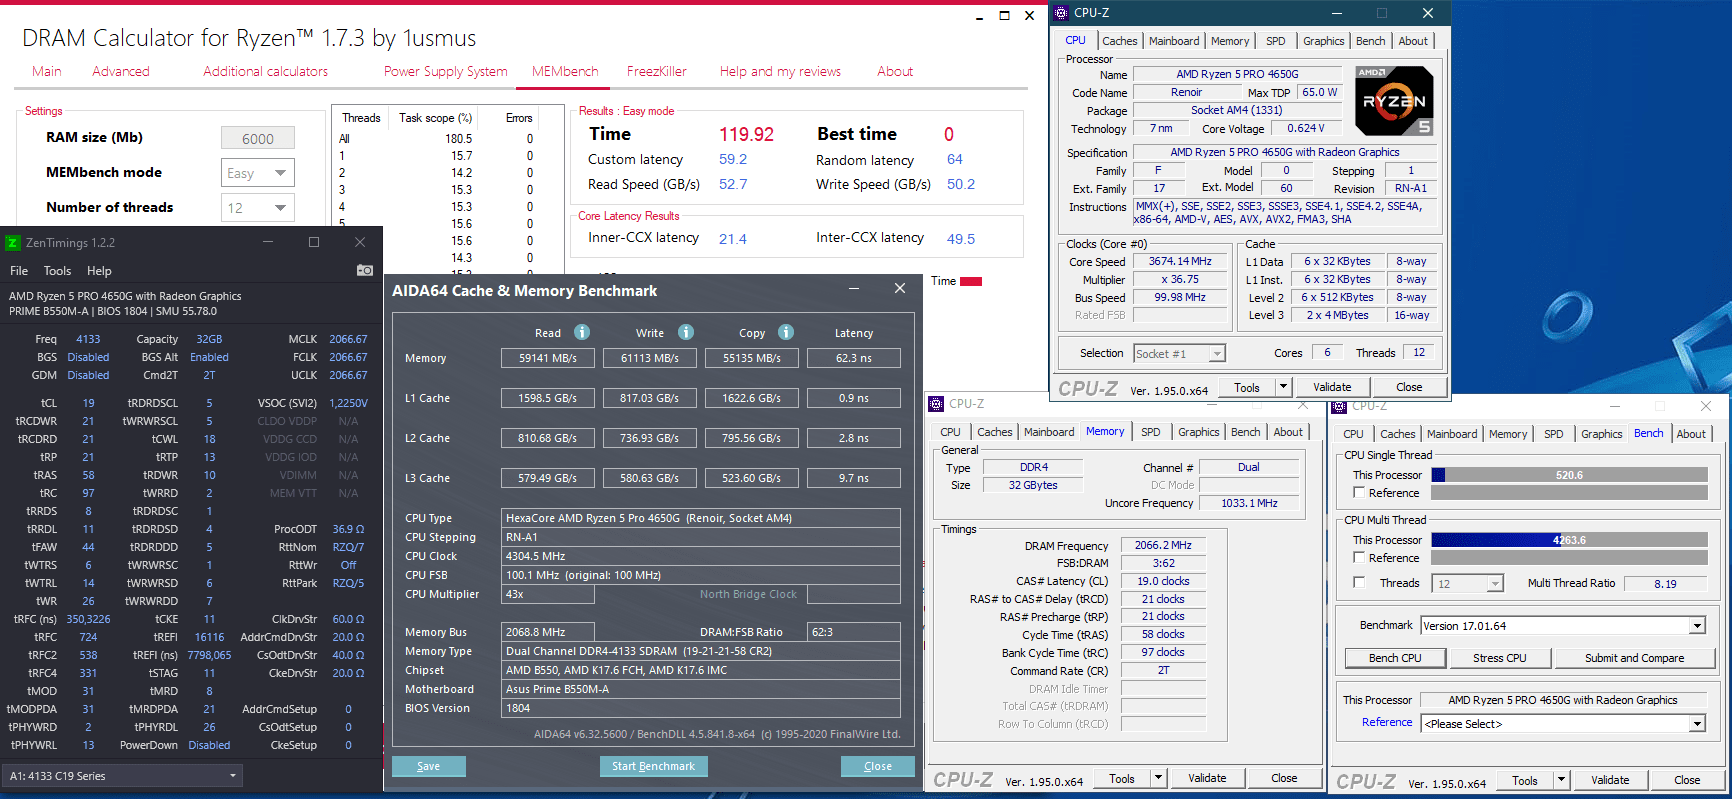Click DRAM Frequency 2066.2 MHz value

tap(1163, 546)
